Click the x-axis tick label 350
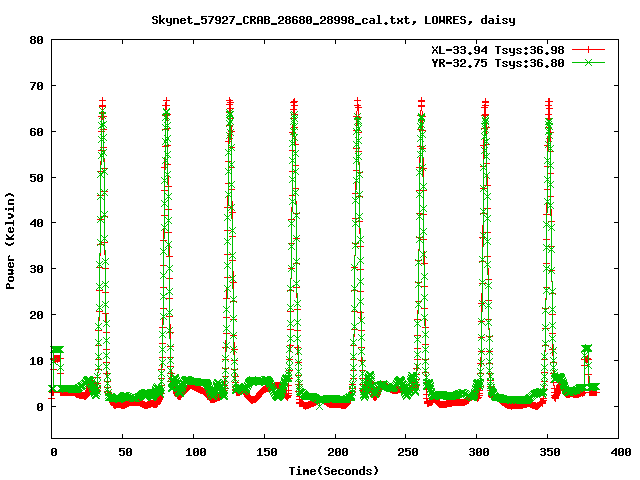Image resolution: width=640 pixels, height=480 pixels. (x=550, y=452)
